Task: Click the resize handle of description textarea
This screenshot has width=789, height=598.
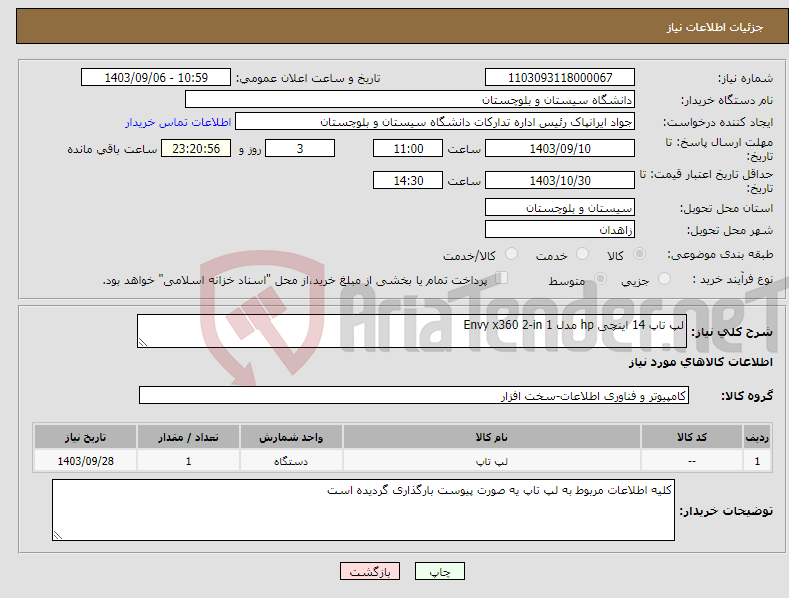Action: [143, 342]
